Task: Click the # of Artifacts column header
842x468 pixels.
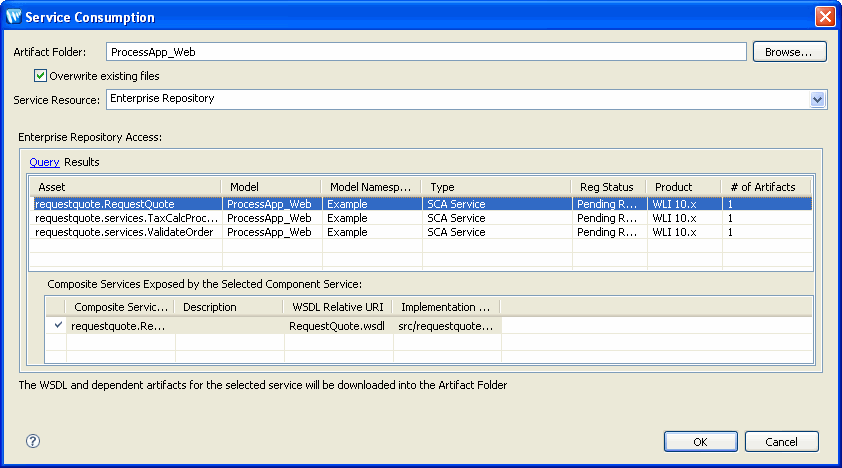Action: [x=766, y=187]
